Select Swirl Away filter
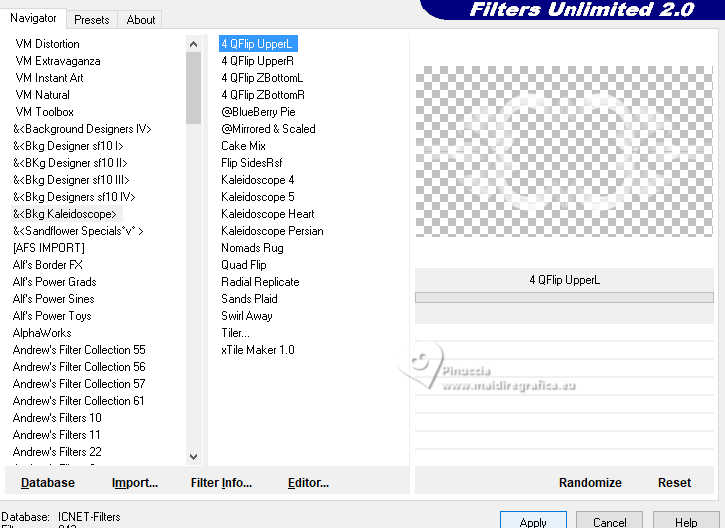Image resolution: width=725 pixels, height=528 pixels. point(247,316)
